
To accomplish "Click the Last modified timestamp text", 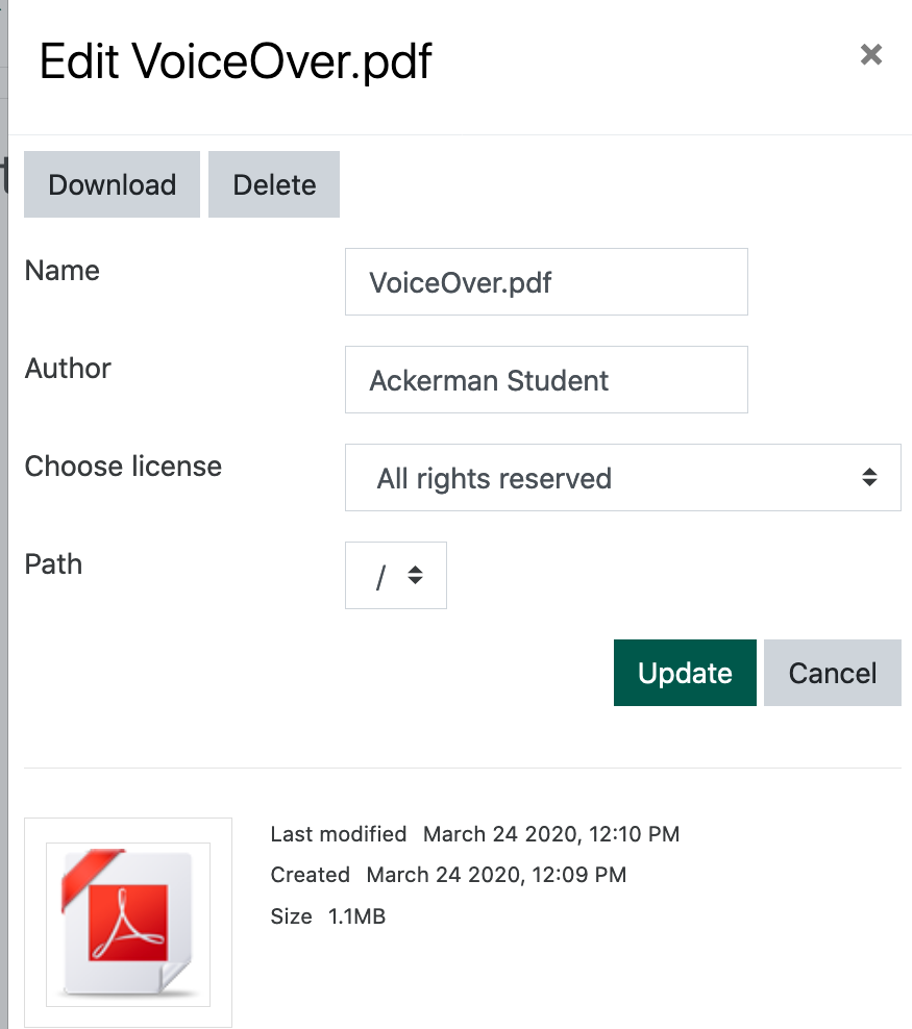I will [474, 834].
